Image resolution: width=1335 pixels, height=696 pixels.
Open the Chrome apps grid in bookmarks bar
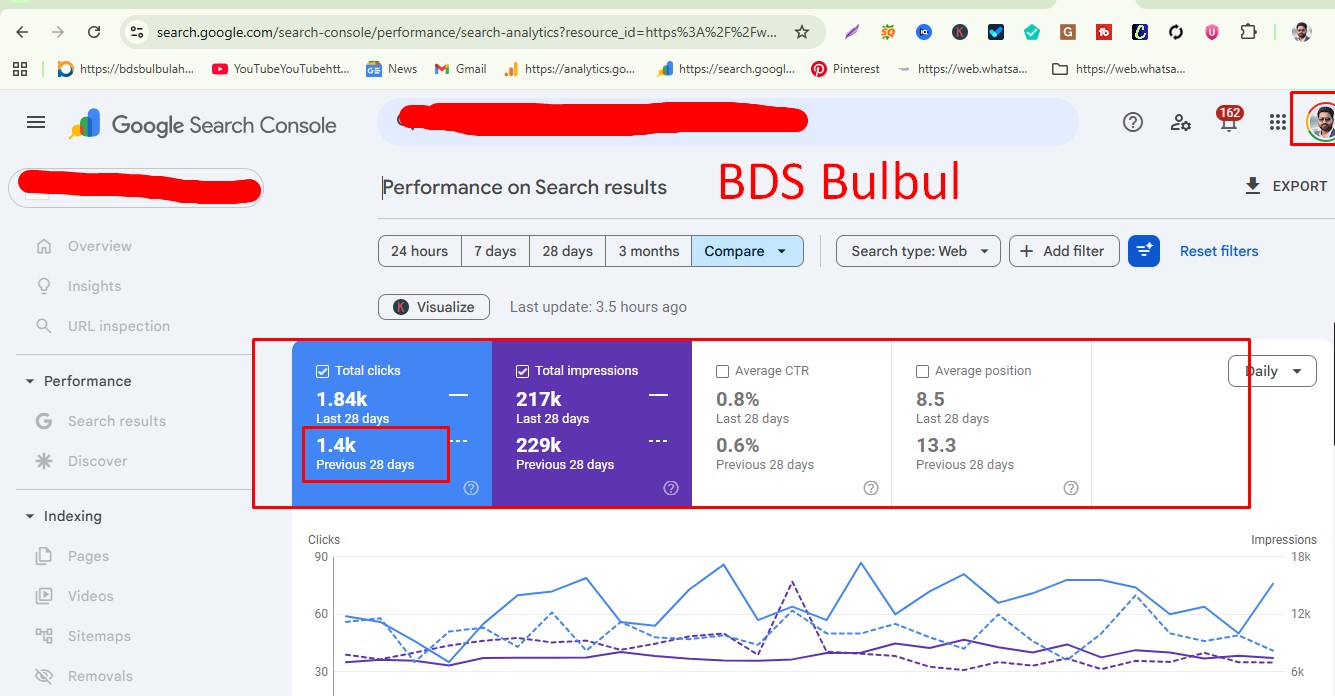coord(20,69)
